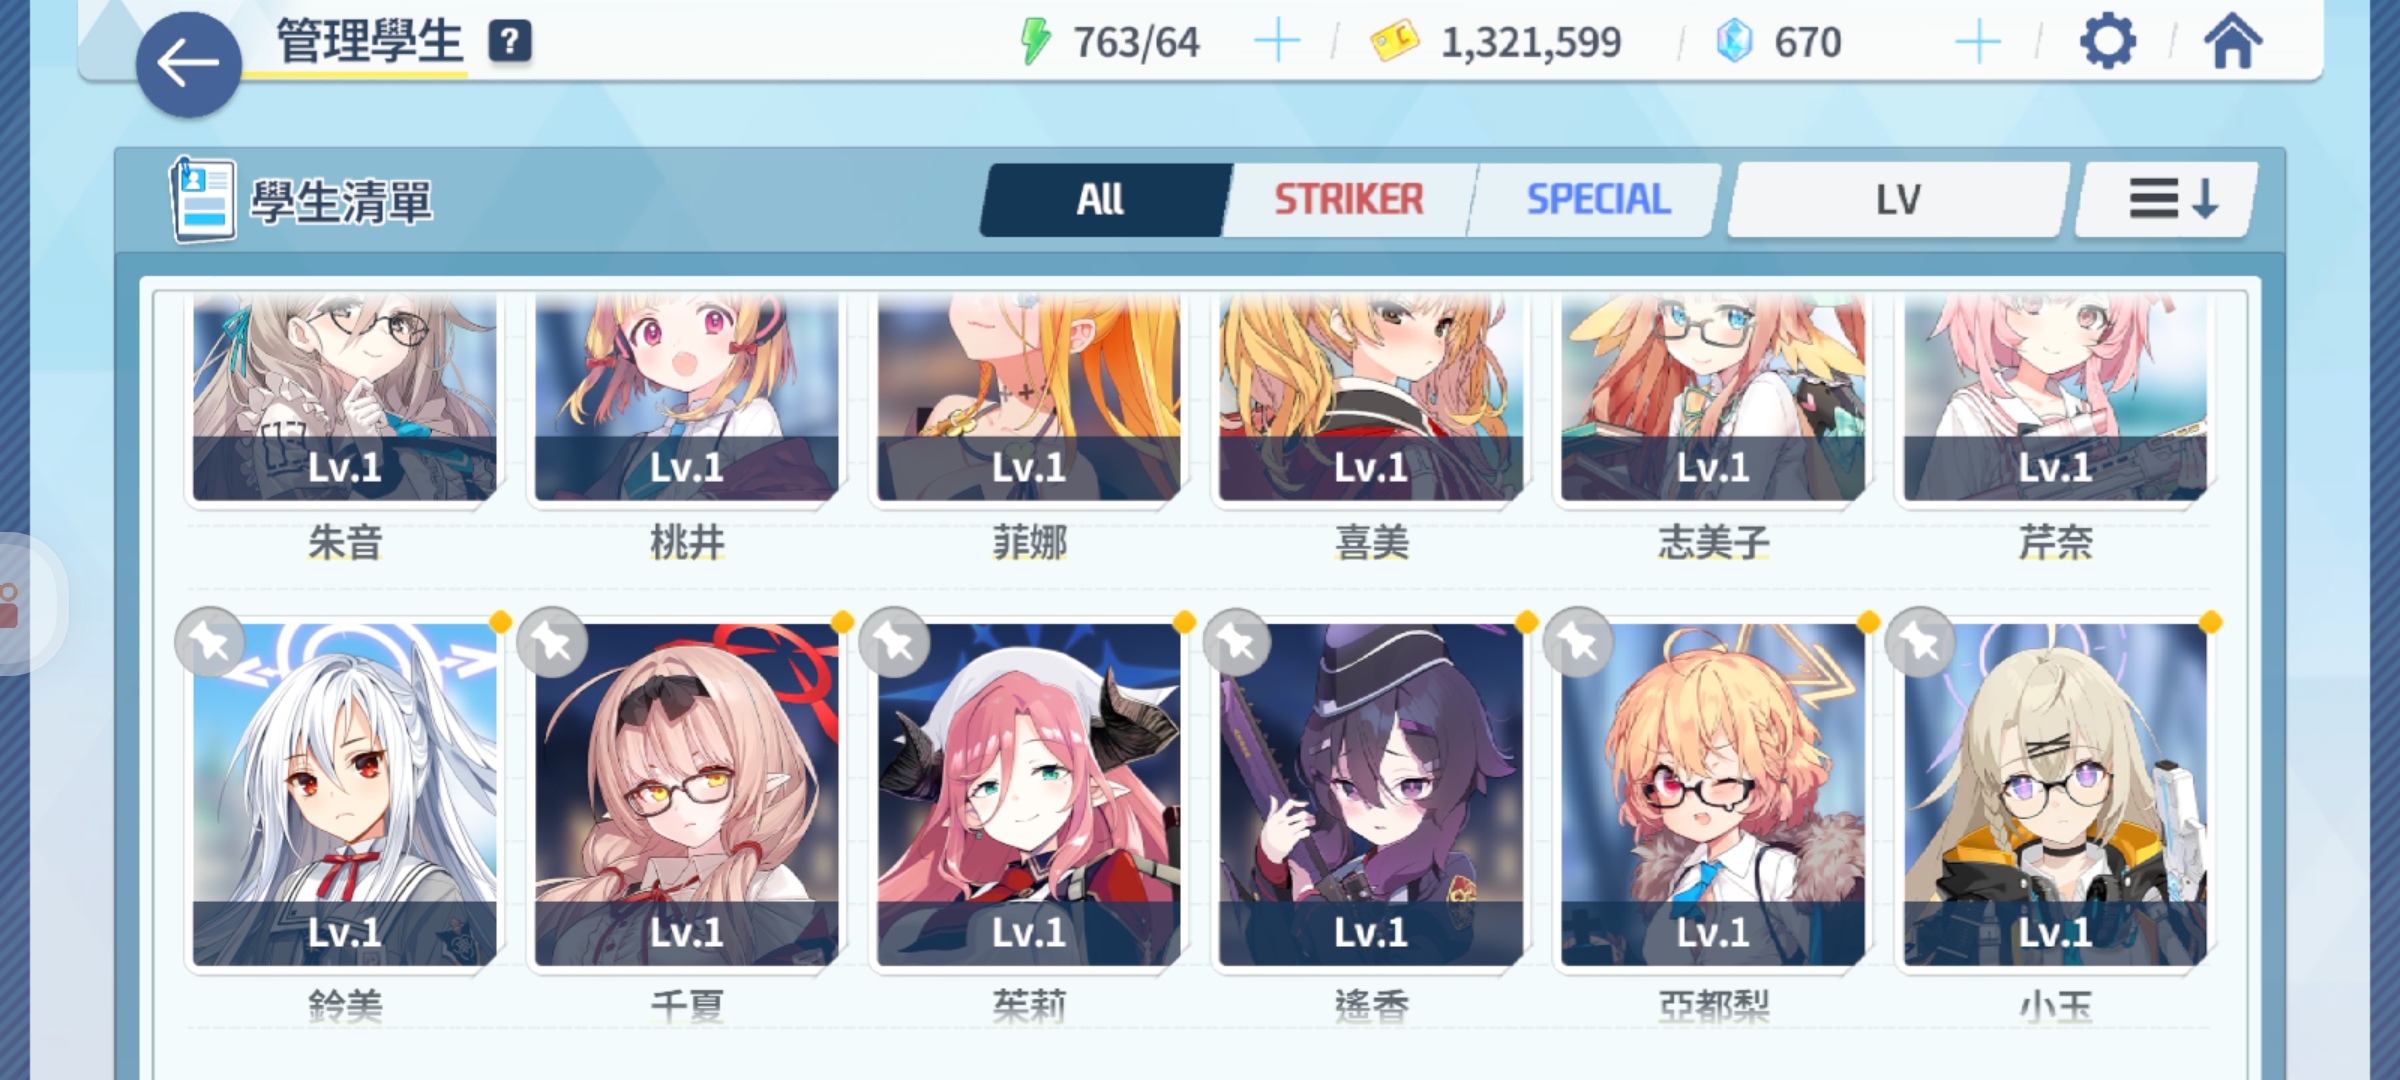Open student 茉莉's portrait card

(1029, 795)
